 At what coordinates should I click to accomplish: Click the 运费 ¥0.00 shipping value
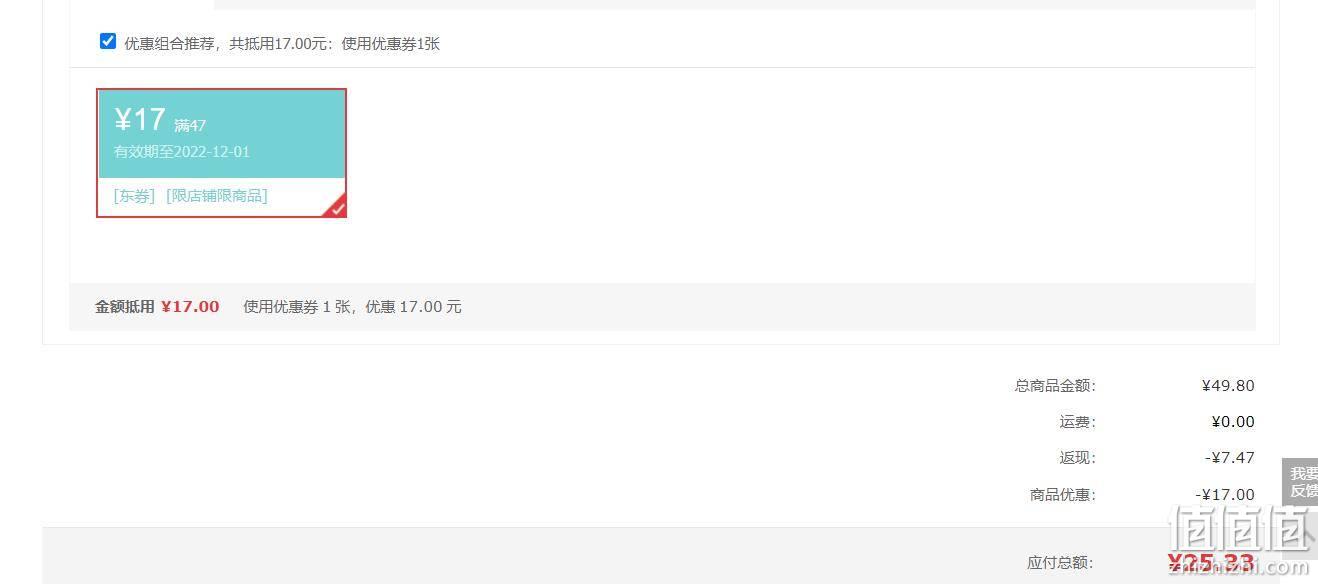pyautogui.click(x=1233, y=422)
